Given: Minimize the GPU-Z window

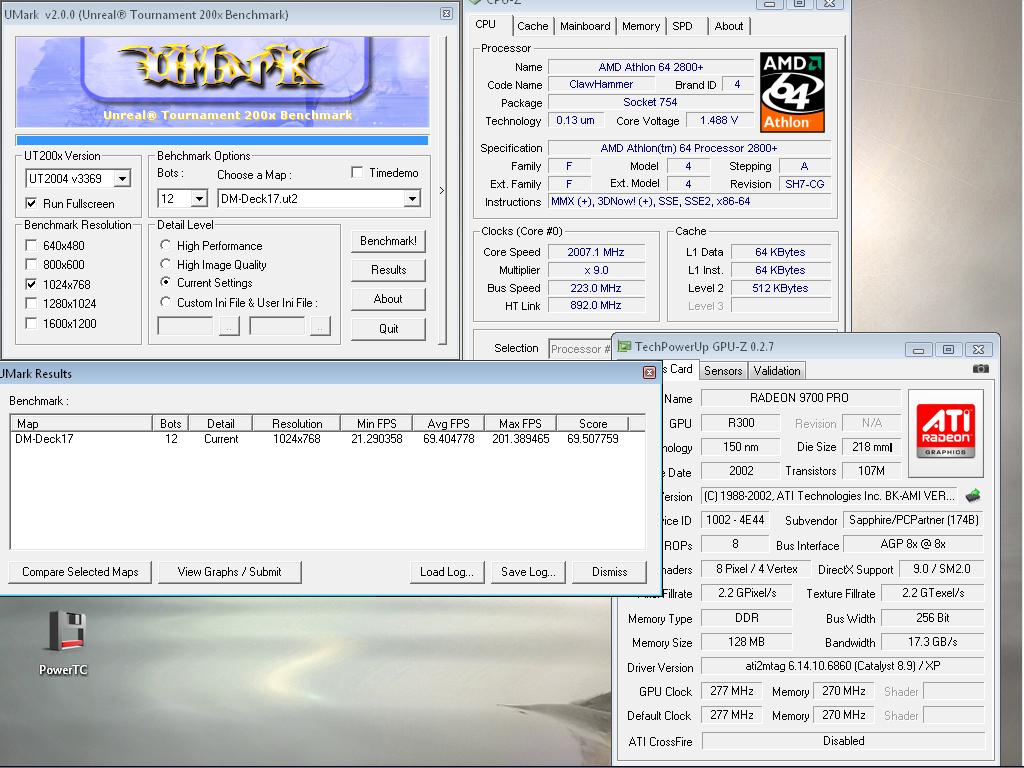Looking at the screenshot, I should pos(918,349).
